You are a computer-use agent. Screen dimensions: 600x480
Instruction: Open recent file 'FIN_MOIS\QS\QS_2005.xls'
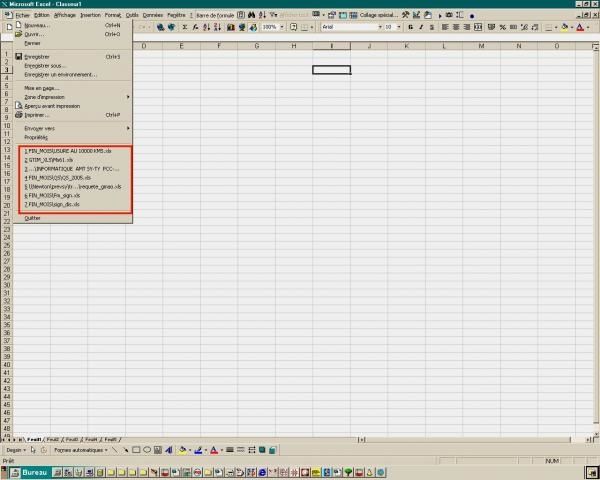pyautogui.click(x=75, y=178)
